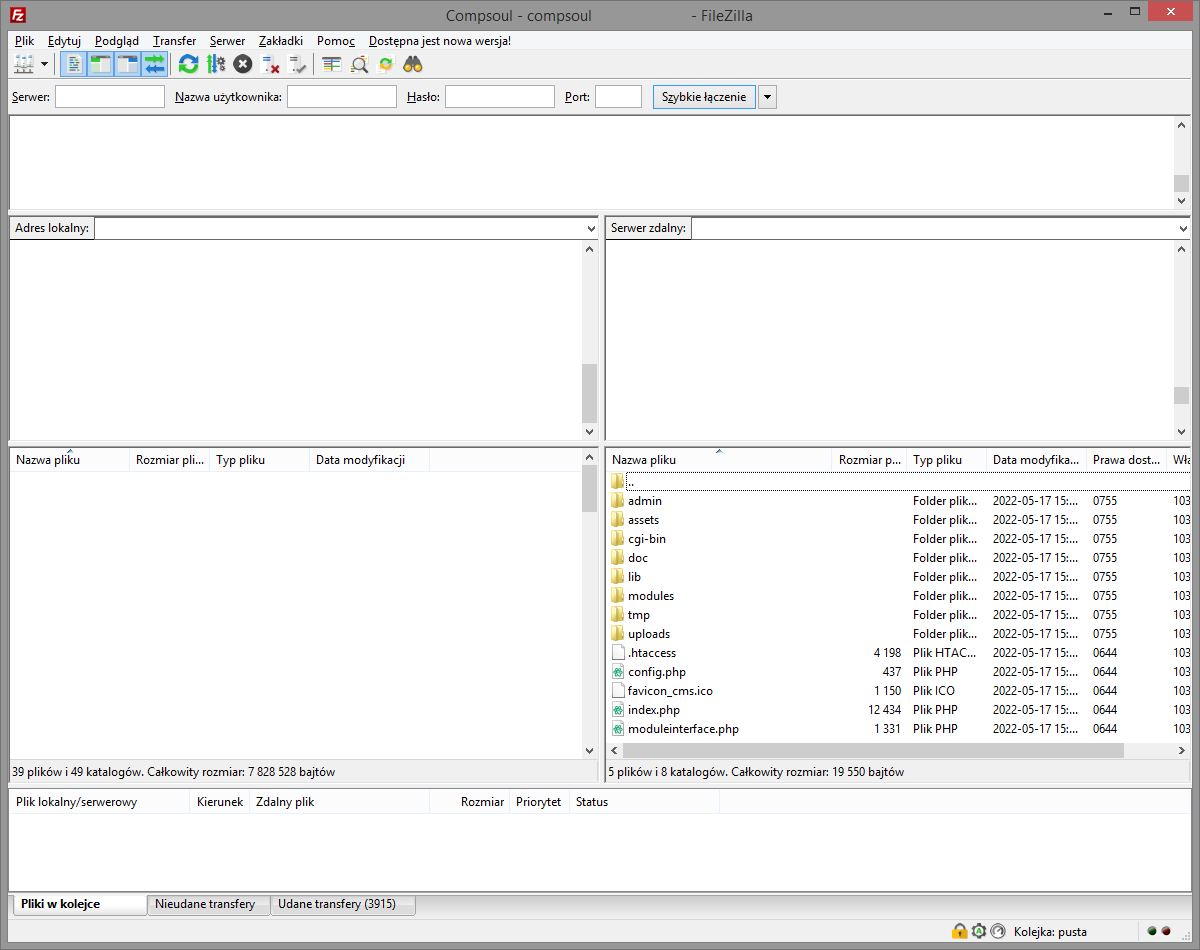Click inside the Hasło input field
The height and width of the screenshot is (950, 1200).
point(500,96)
